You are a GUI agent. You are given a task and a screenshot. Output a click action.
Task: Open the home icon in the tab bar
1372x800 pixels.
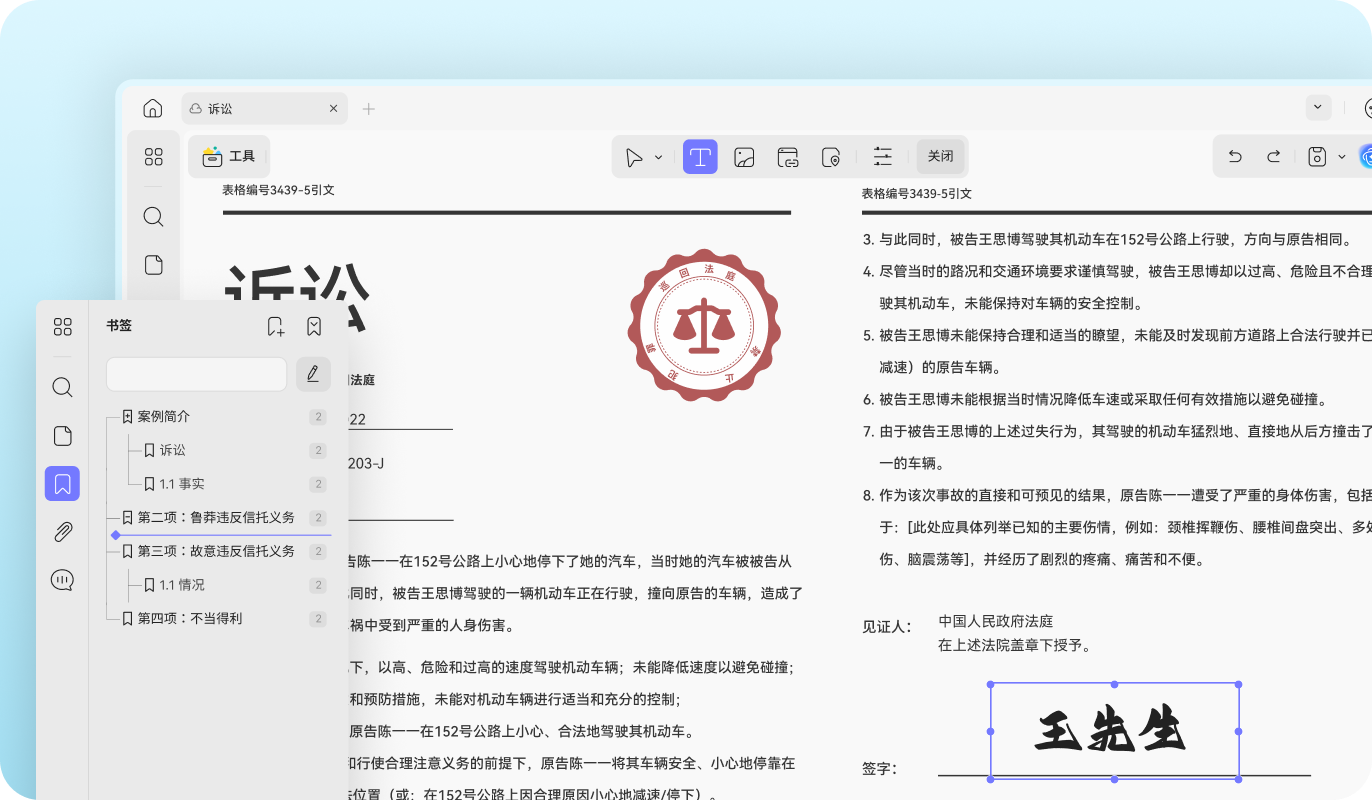pyautogui.click(x=153, y=108)
